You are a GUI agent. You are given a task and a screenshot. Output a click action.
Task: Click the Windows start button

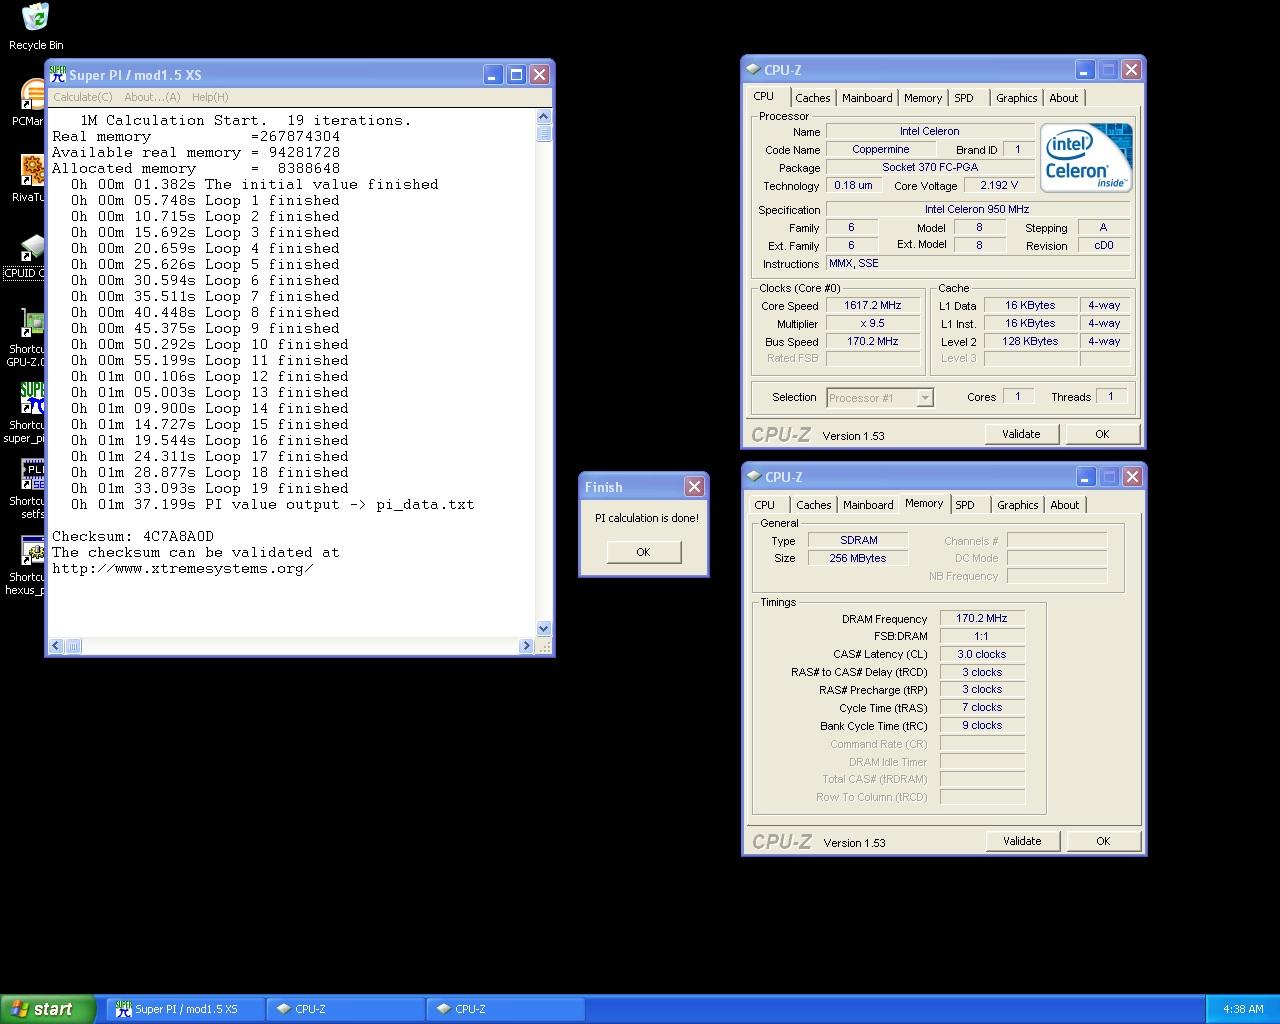click(x=48, y=1009)
